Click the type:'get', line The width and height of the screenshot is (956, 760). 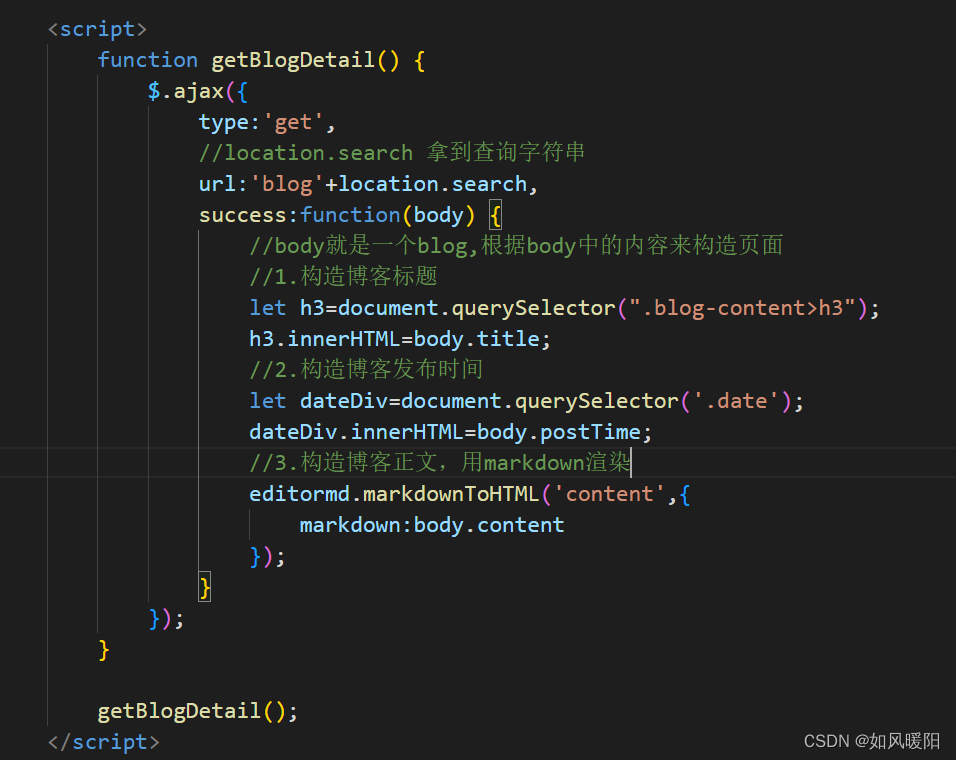(266, 123)
